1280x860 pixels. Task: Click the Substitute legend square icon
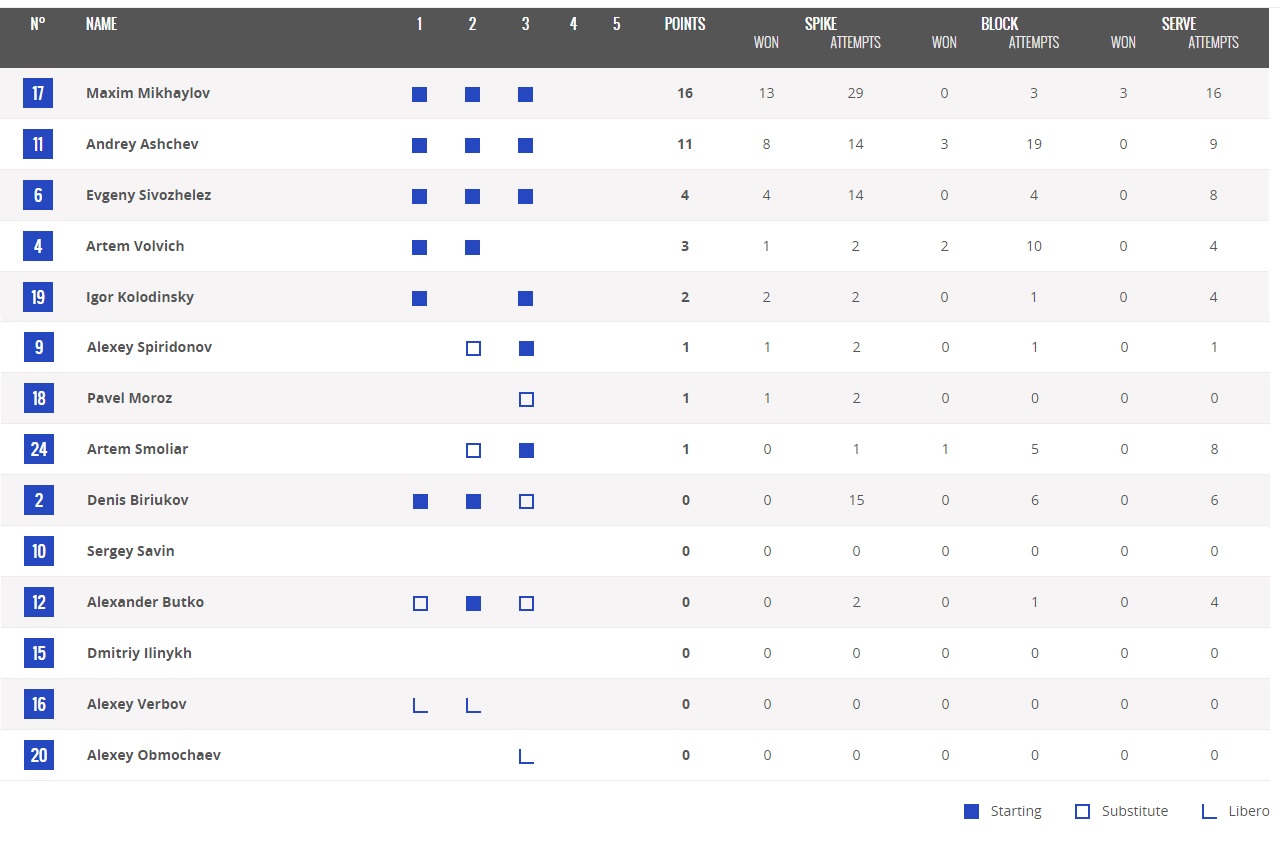1082,811
